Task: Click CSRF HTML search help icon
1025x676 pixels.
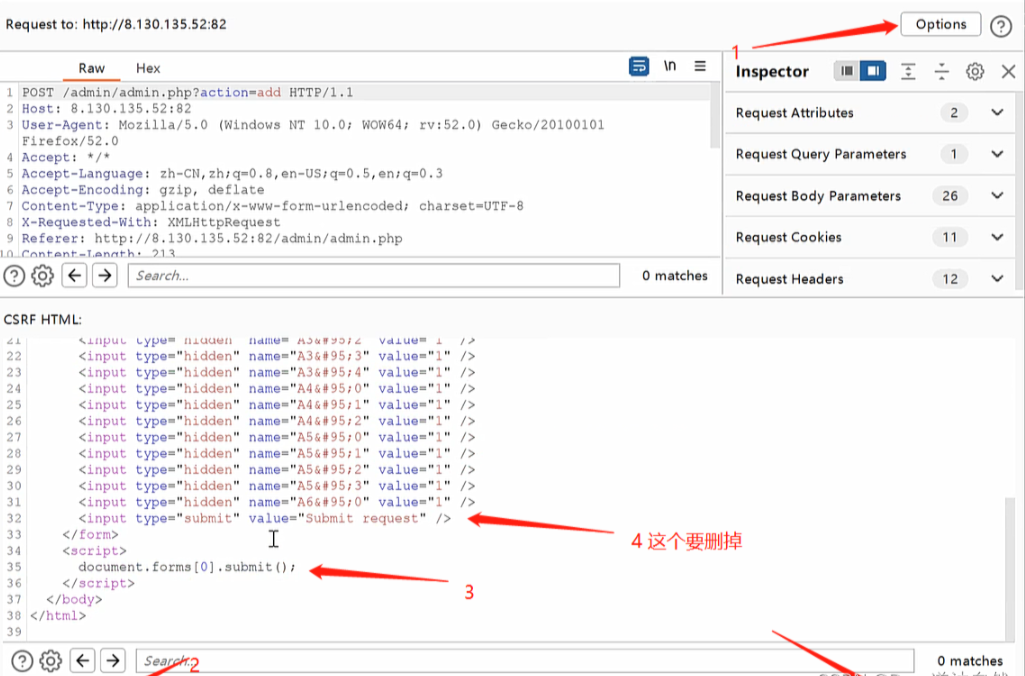Action: [x=22, y=661]
